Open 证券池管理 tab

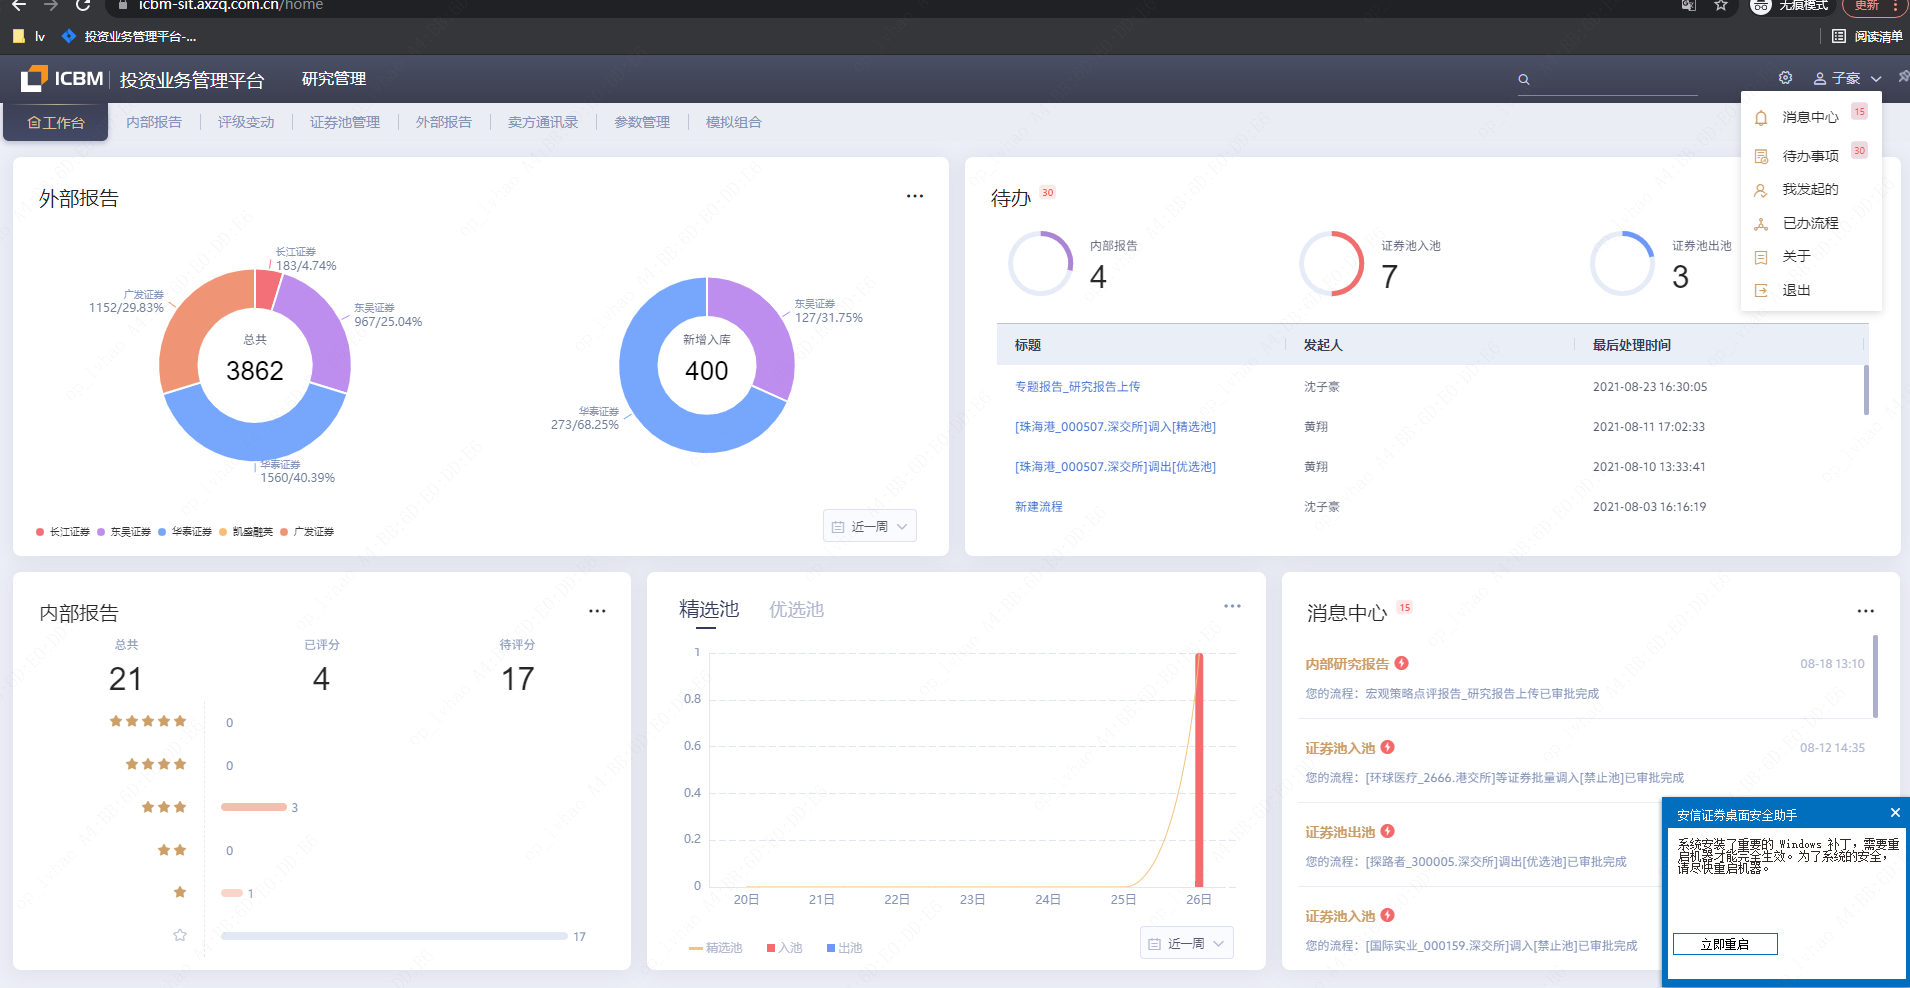pyautogui.click(x=345, y=122)
